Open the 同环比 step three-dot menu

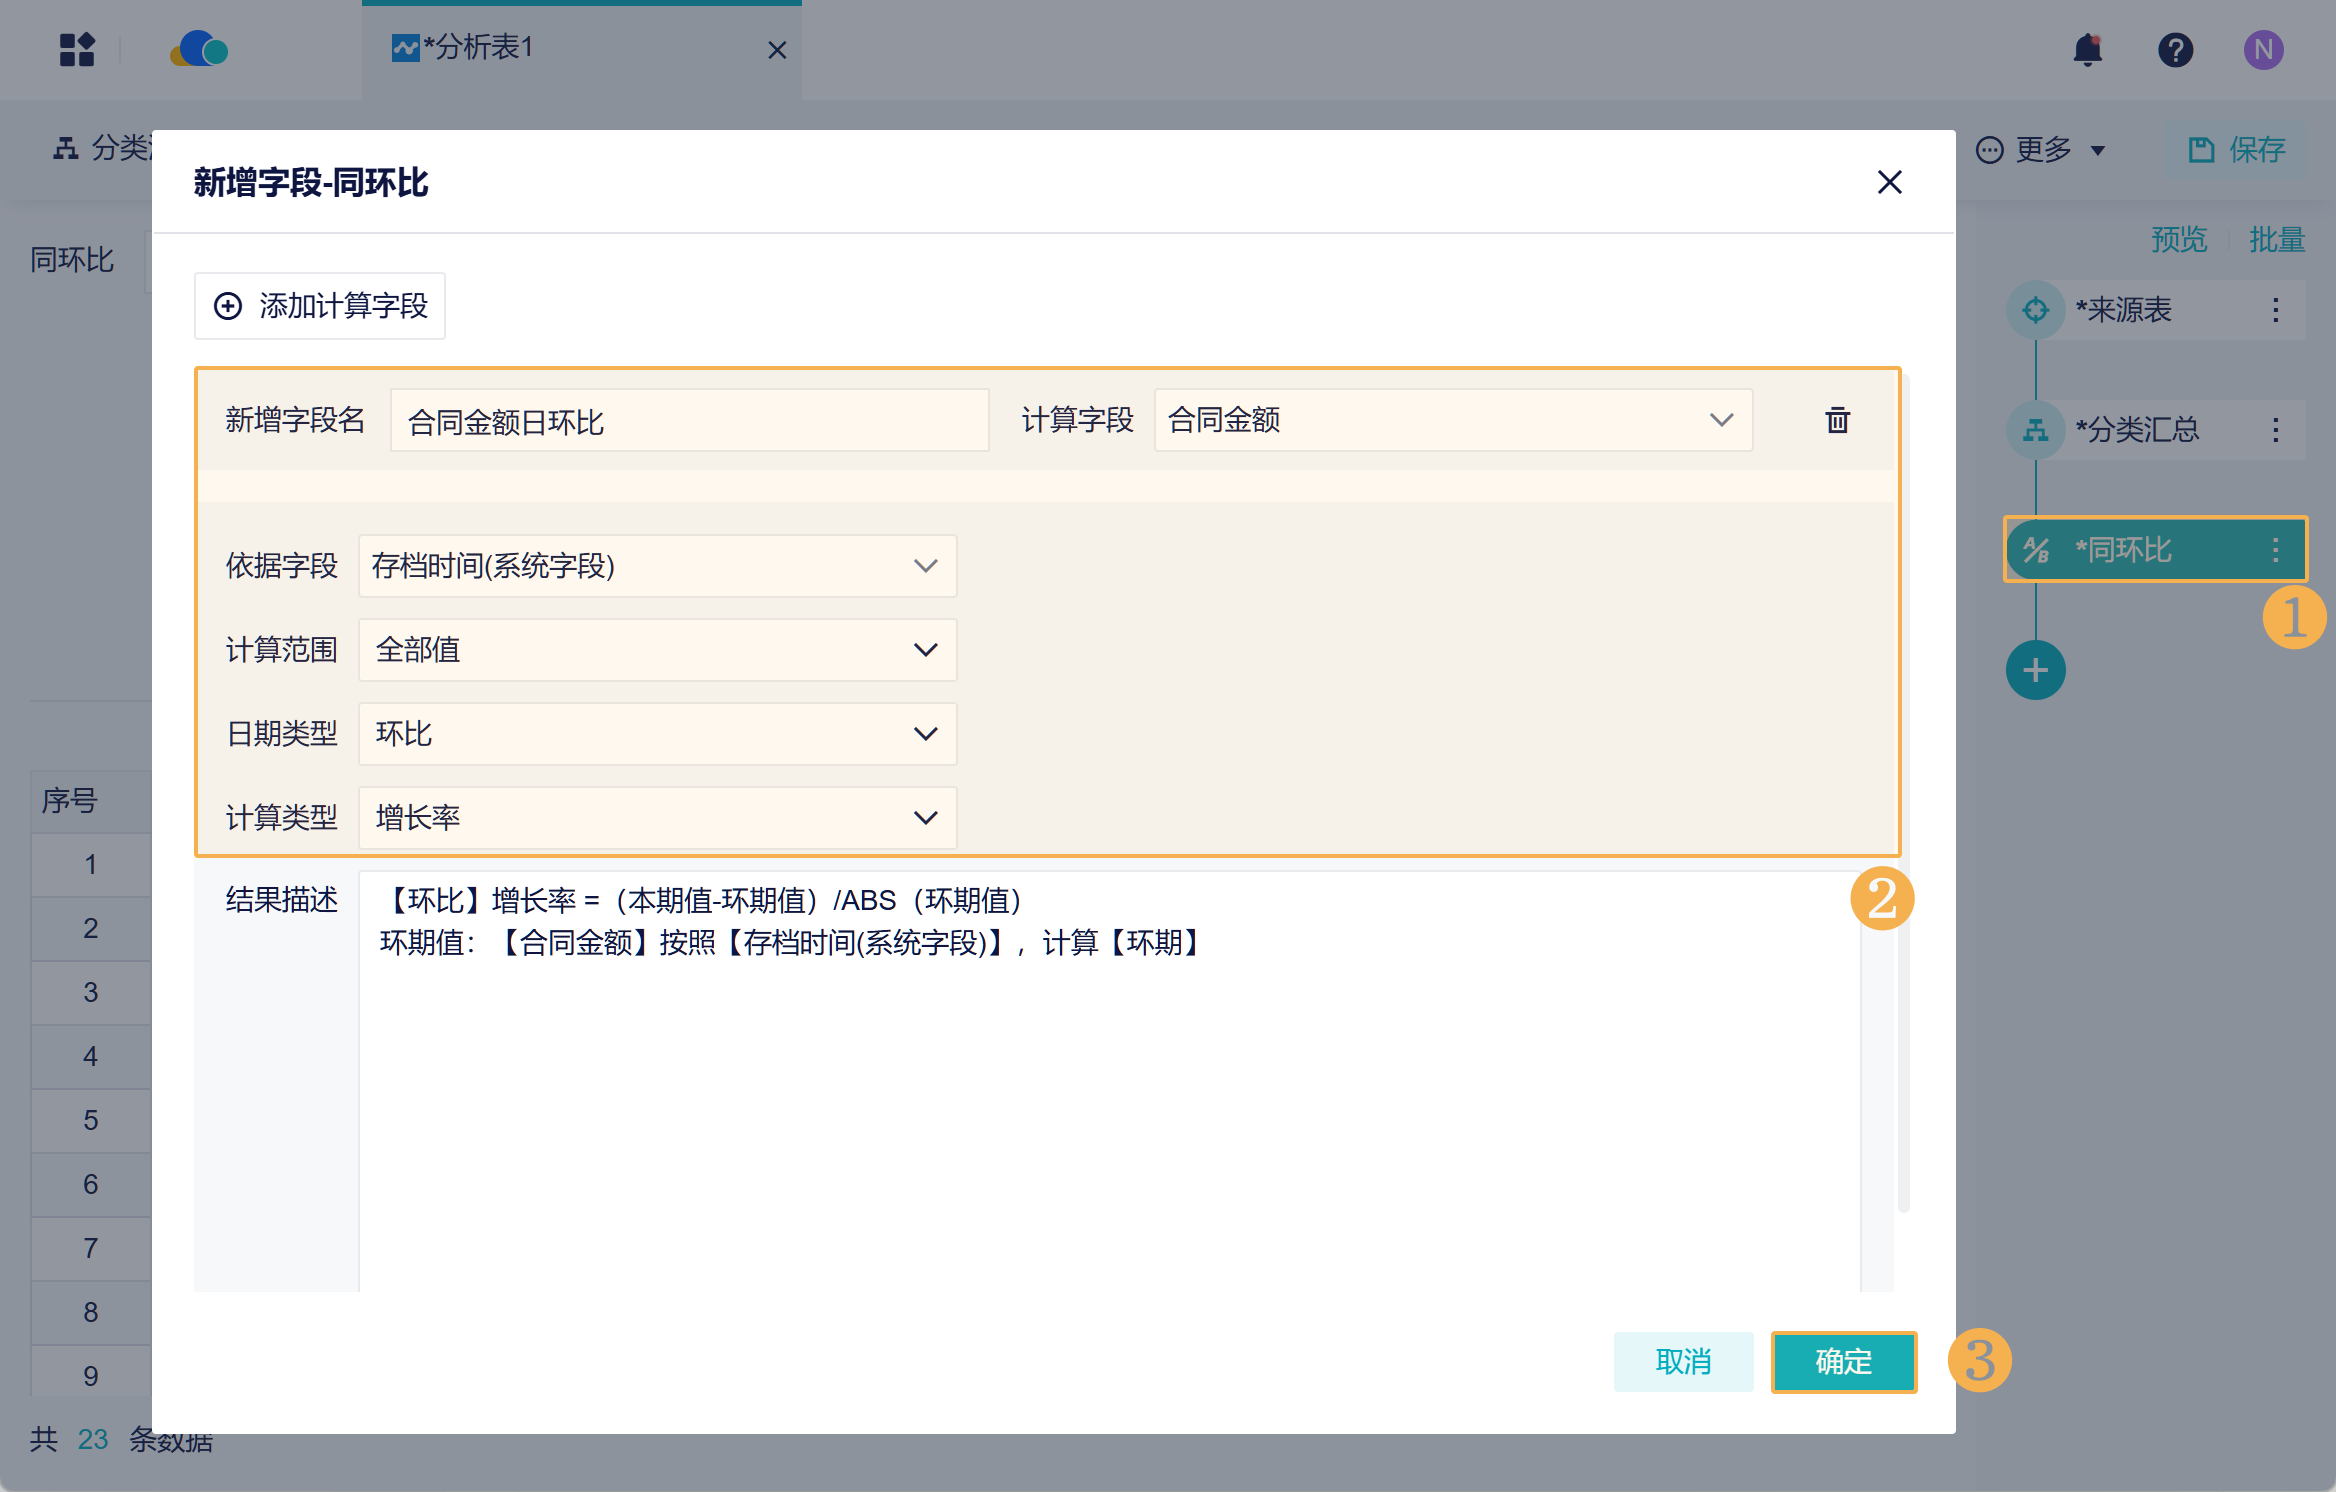pos(2275,550)
